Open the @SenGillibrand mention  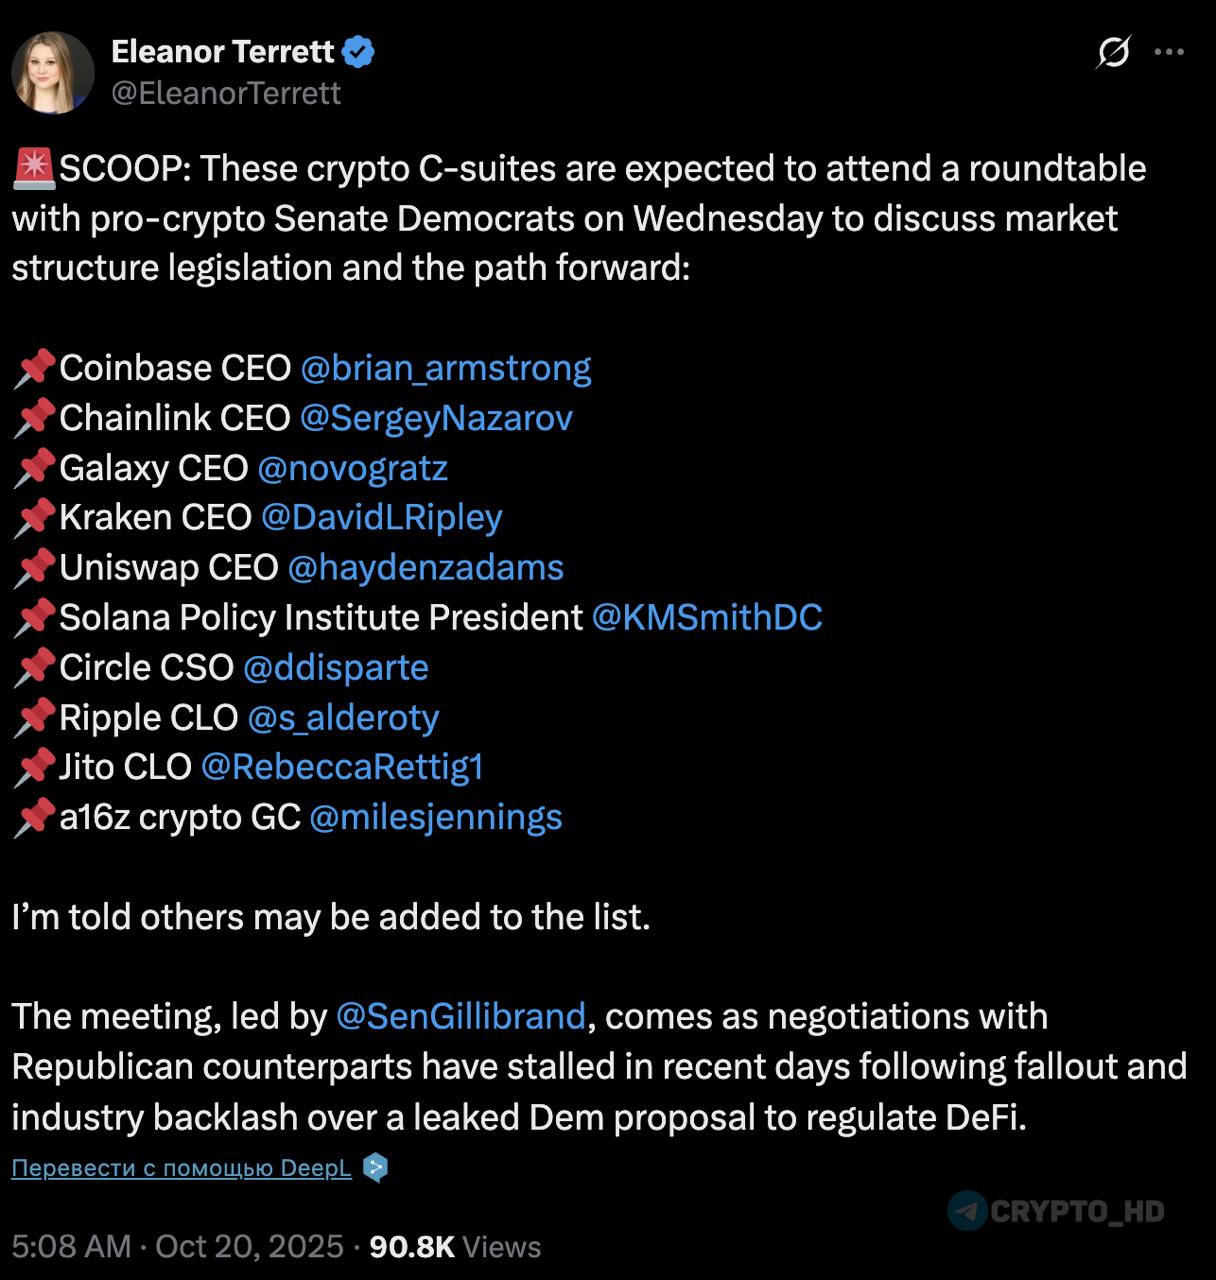click(460, 1017)
